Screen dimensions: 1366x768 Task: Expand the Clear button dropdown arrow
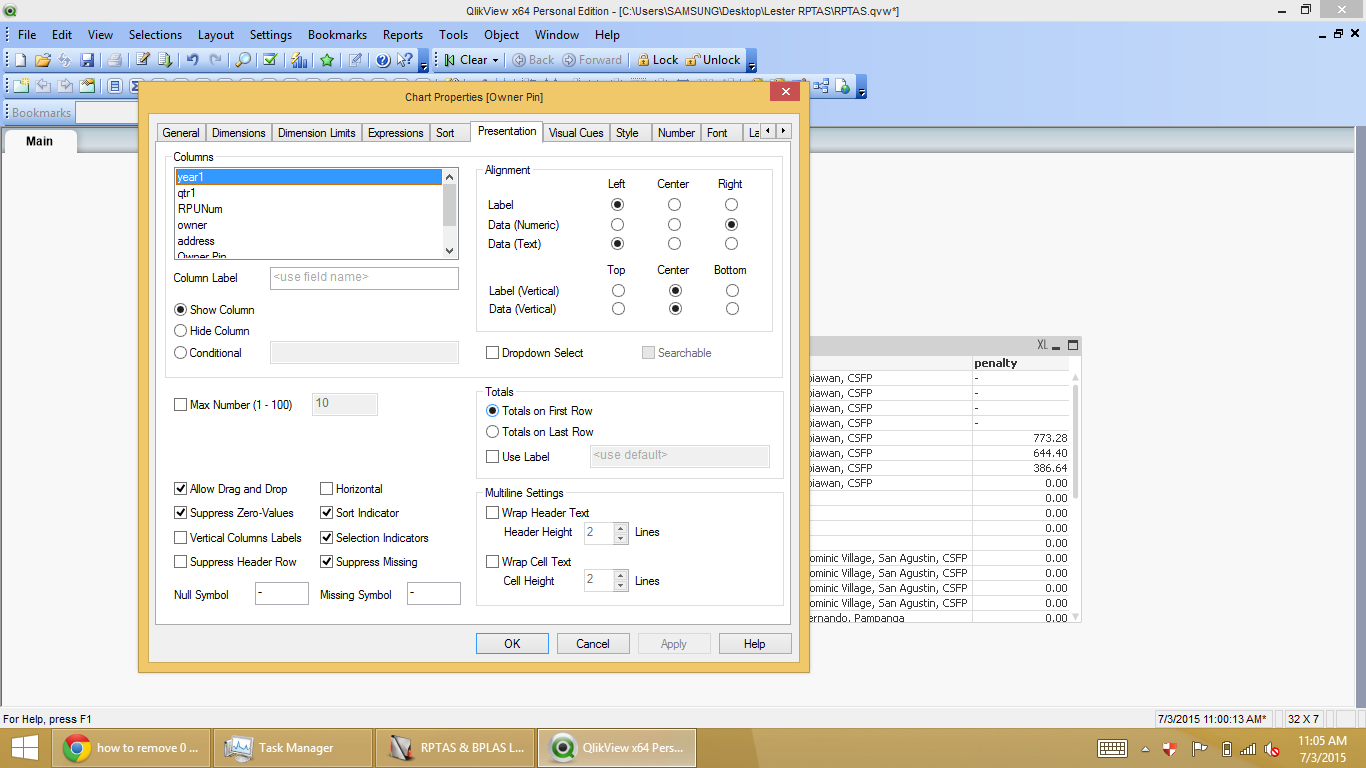495,60
